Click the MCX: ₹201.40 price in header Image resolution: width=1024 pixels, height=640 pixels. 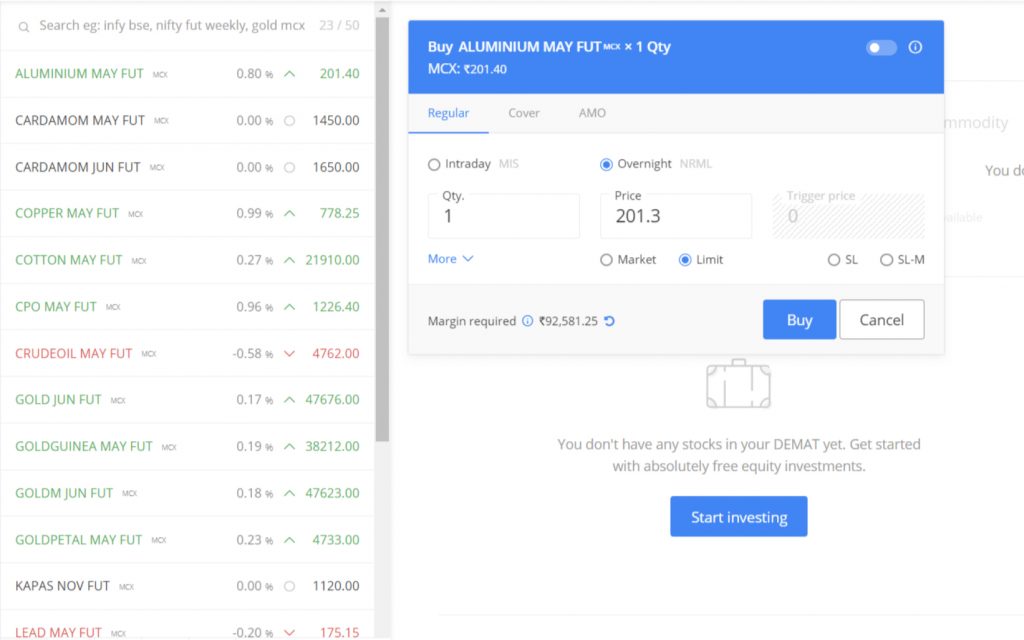point(467,69)
